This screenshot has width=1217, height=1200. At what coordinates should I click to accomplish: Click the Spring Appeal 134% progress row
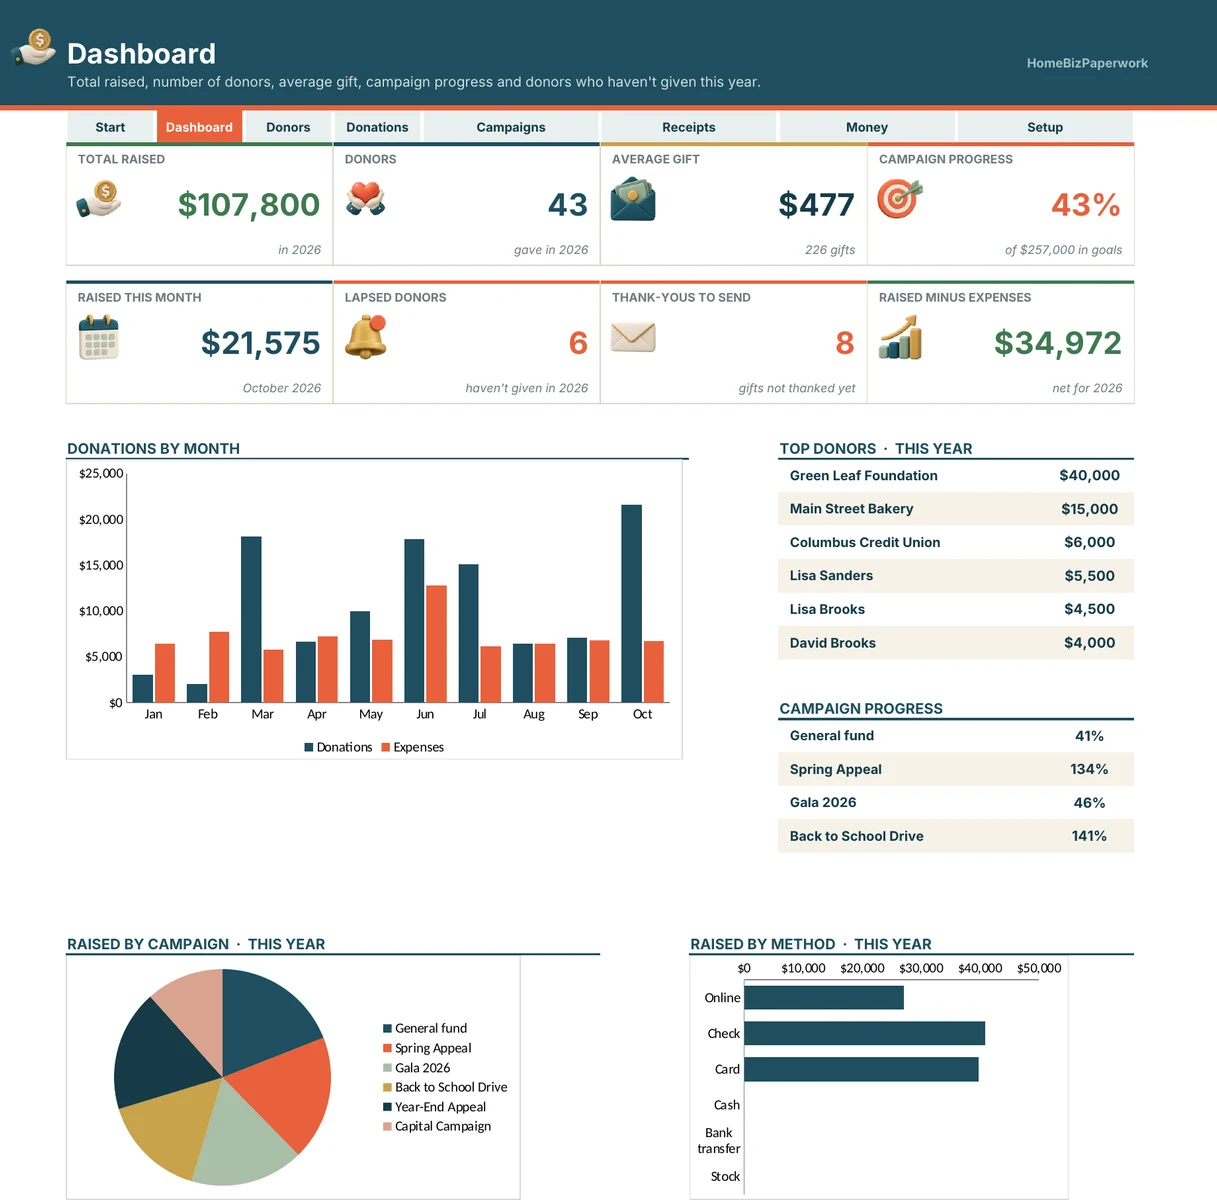(956, 769)
